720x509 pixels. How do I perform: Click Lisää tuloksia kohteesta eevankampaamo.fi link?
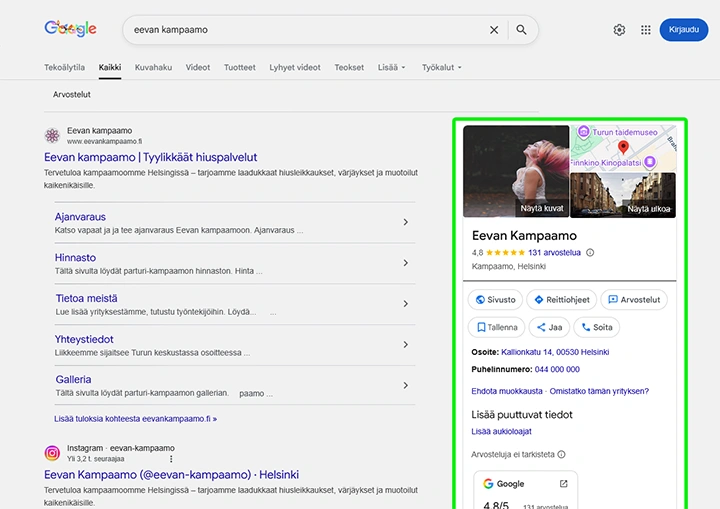[135, 419]
